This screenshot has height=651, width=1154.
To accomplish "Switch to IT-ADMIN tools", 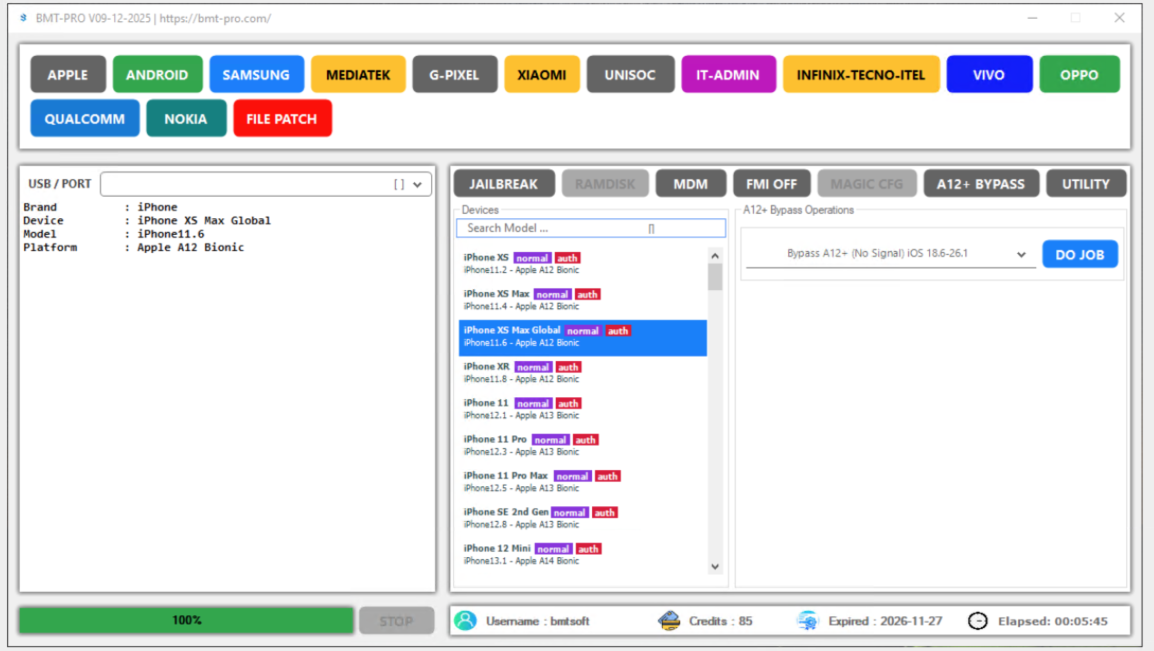I will coord(728,74).
